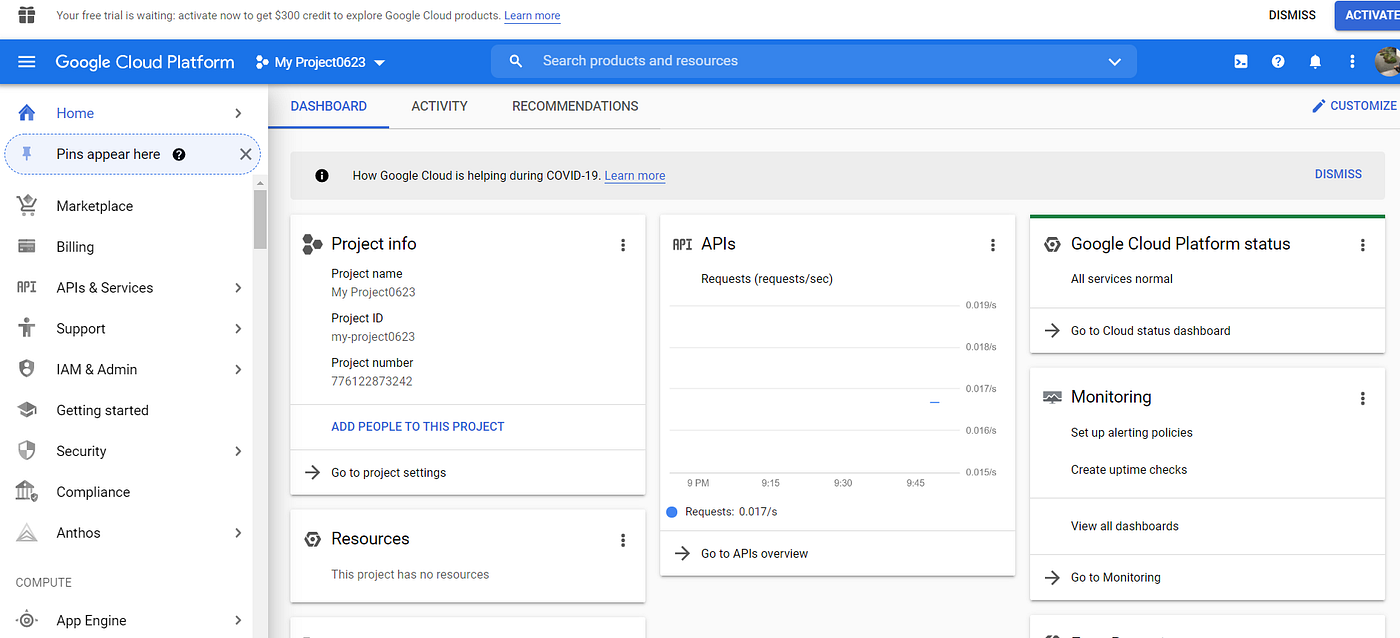The width and height of the screenshot is (1400, 638).
Task: Click the sidebar vertical scrollbar thumb
Action: [260, 219]
